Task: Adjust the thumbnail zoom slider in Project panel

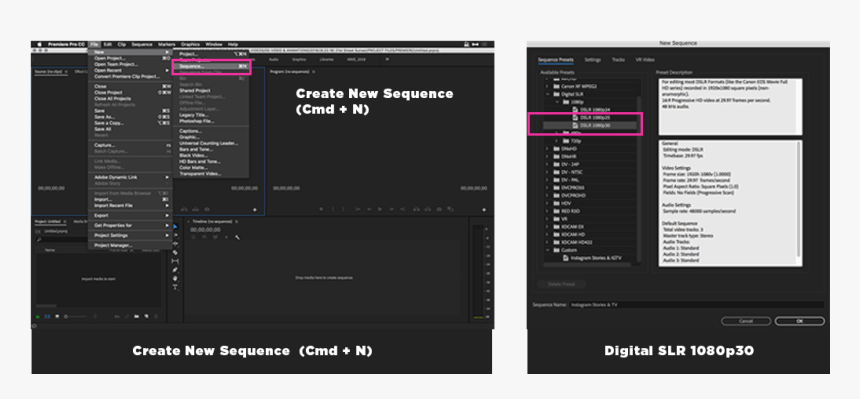Action: coord(76,316)
